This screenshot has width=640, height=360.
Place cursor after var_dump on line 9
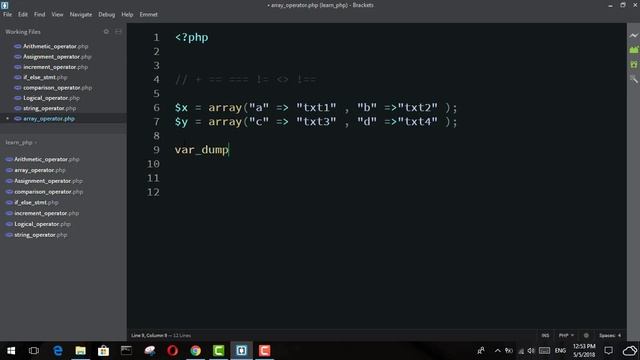coord(229,150)
